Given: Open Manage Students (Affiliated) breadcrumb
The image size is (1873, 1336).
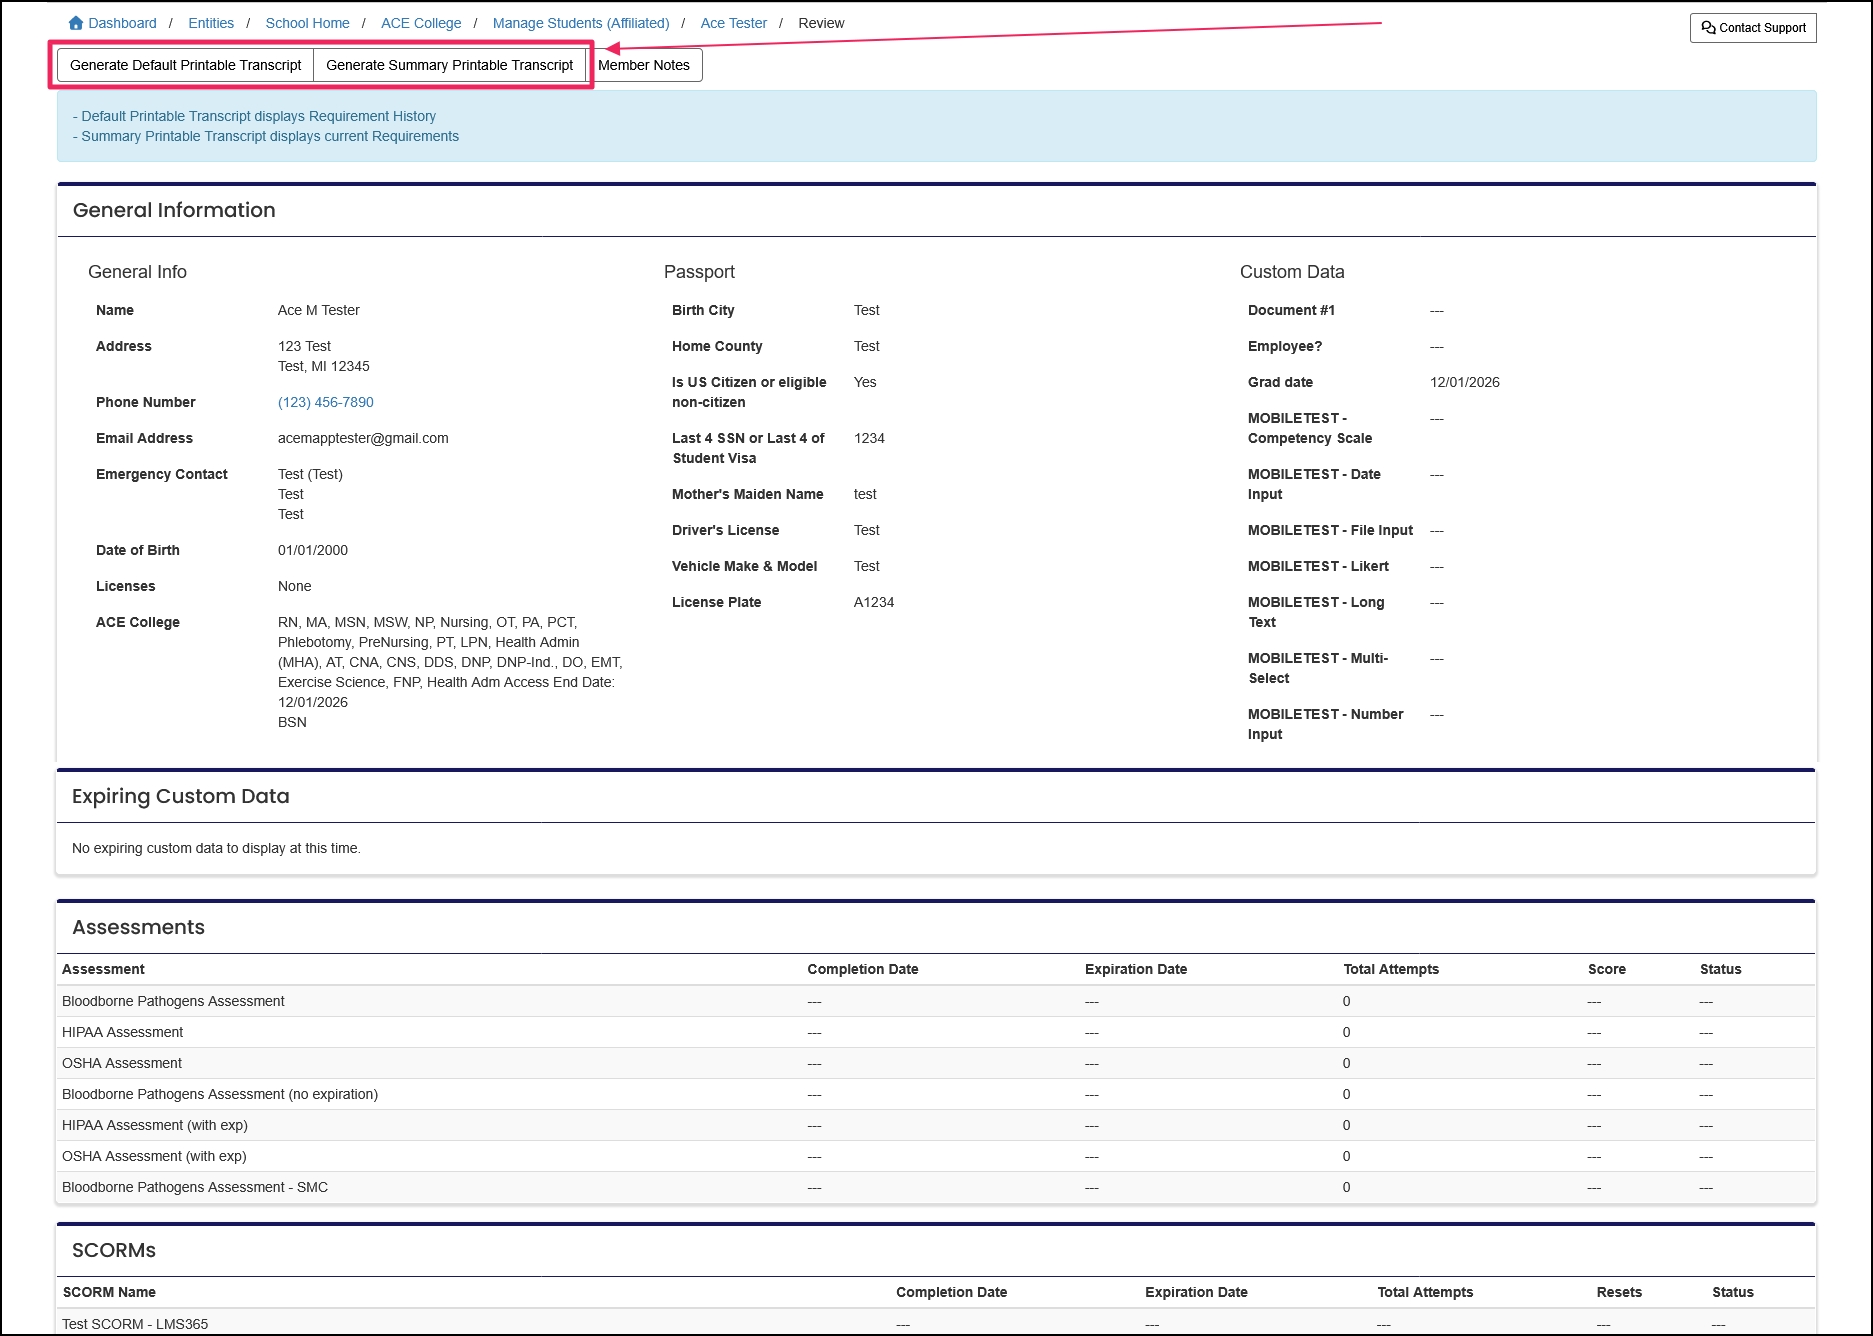Looking at the screenshot, I should [x=581, y=23].
